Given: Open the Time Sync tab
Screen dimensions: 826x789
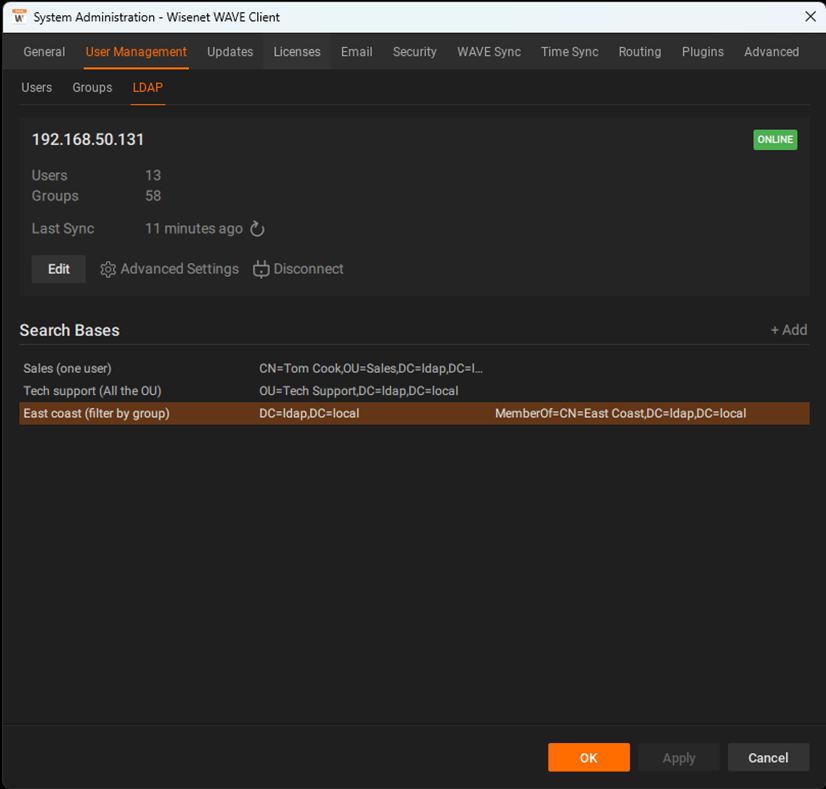Looking at the screenshot, I should point(569,52).
